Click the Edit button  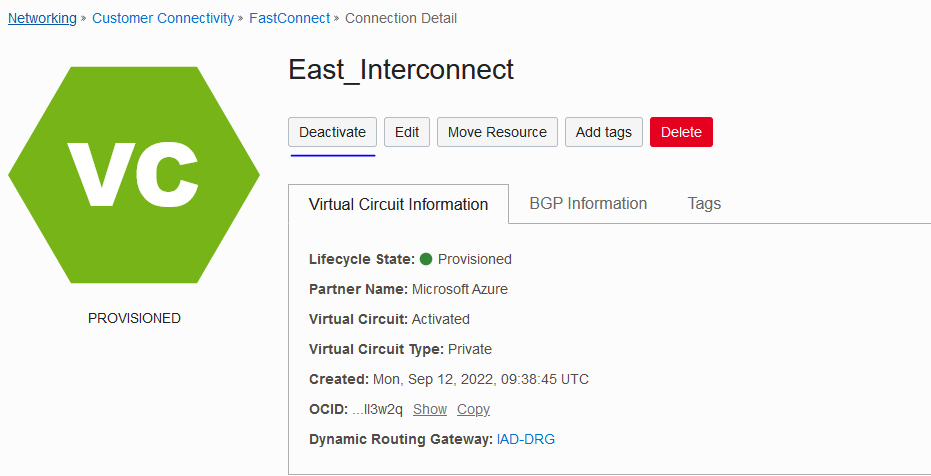(407, 132)
